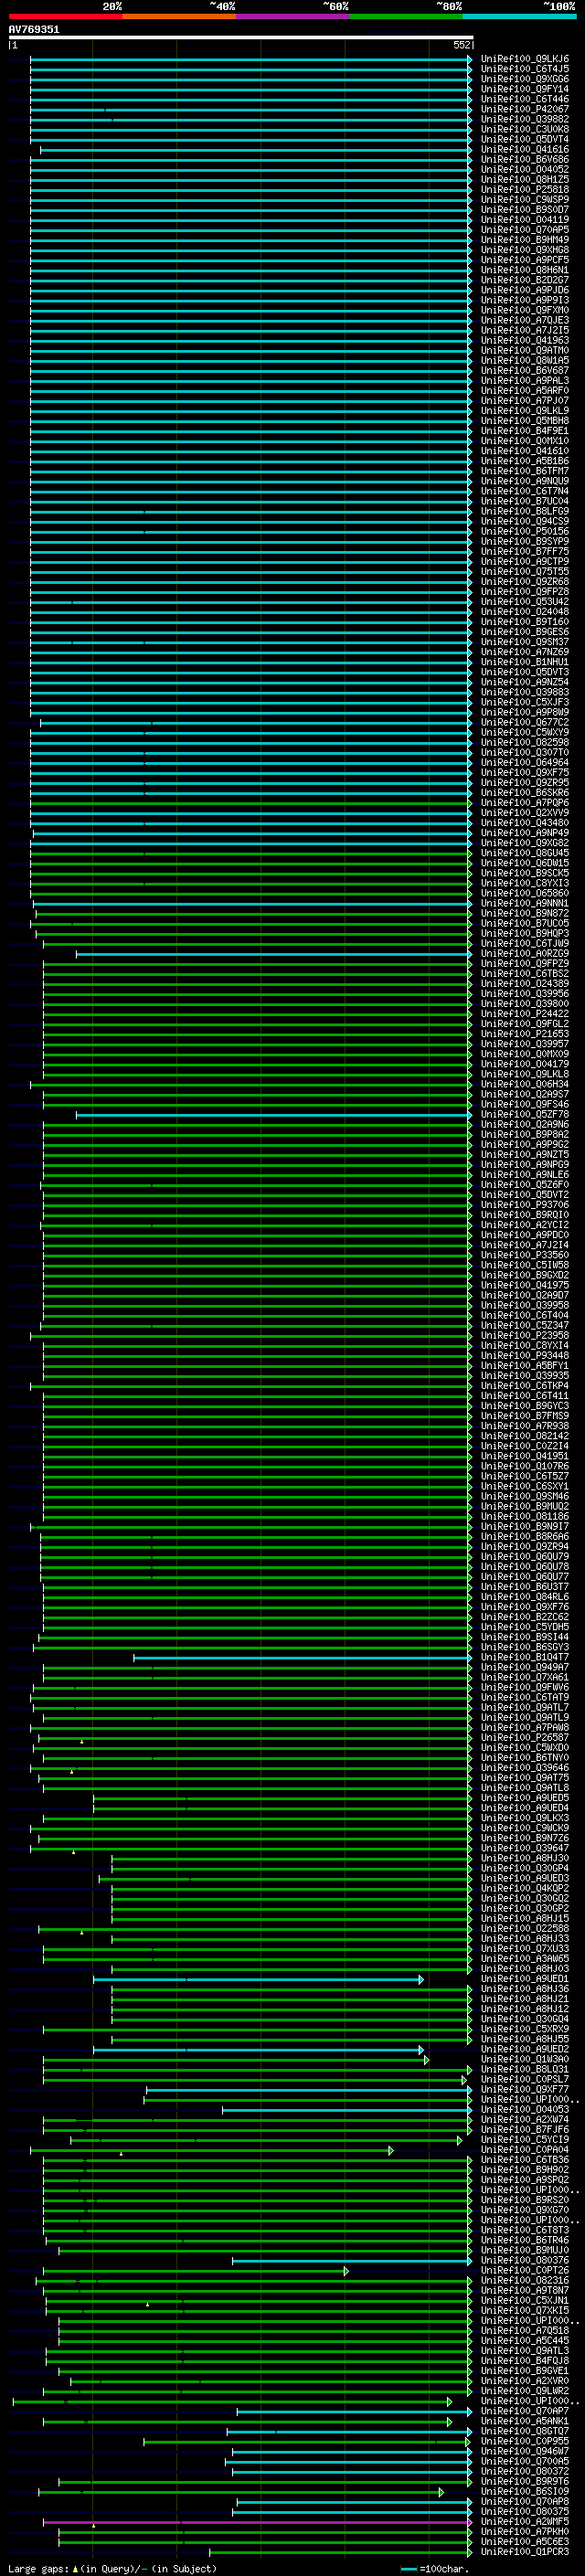Select the UniRef100_A9T8N7 label
The height and width of the screenshot is (2576, 585).
(524, 2290)
